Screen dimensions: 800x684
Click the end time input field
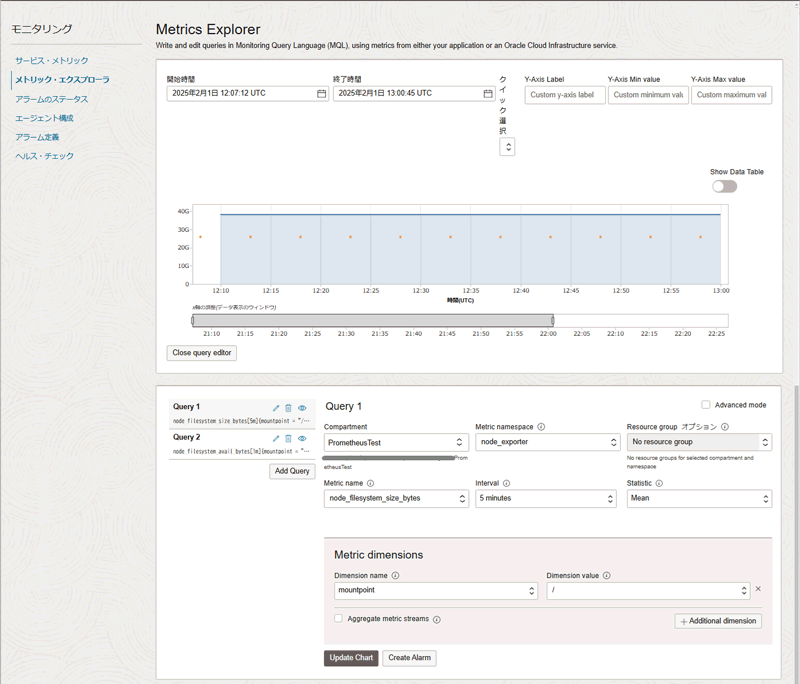pos(414,93)
